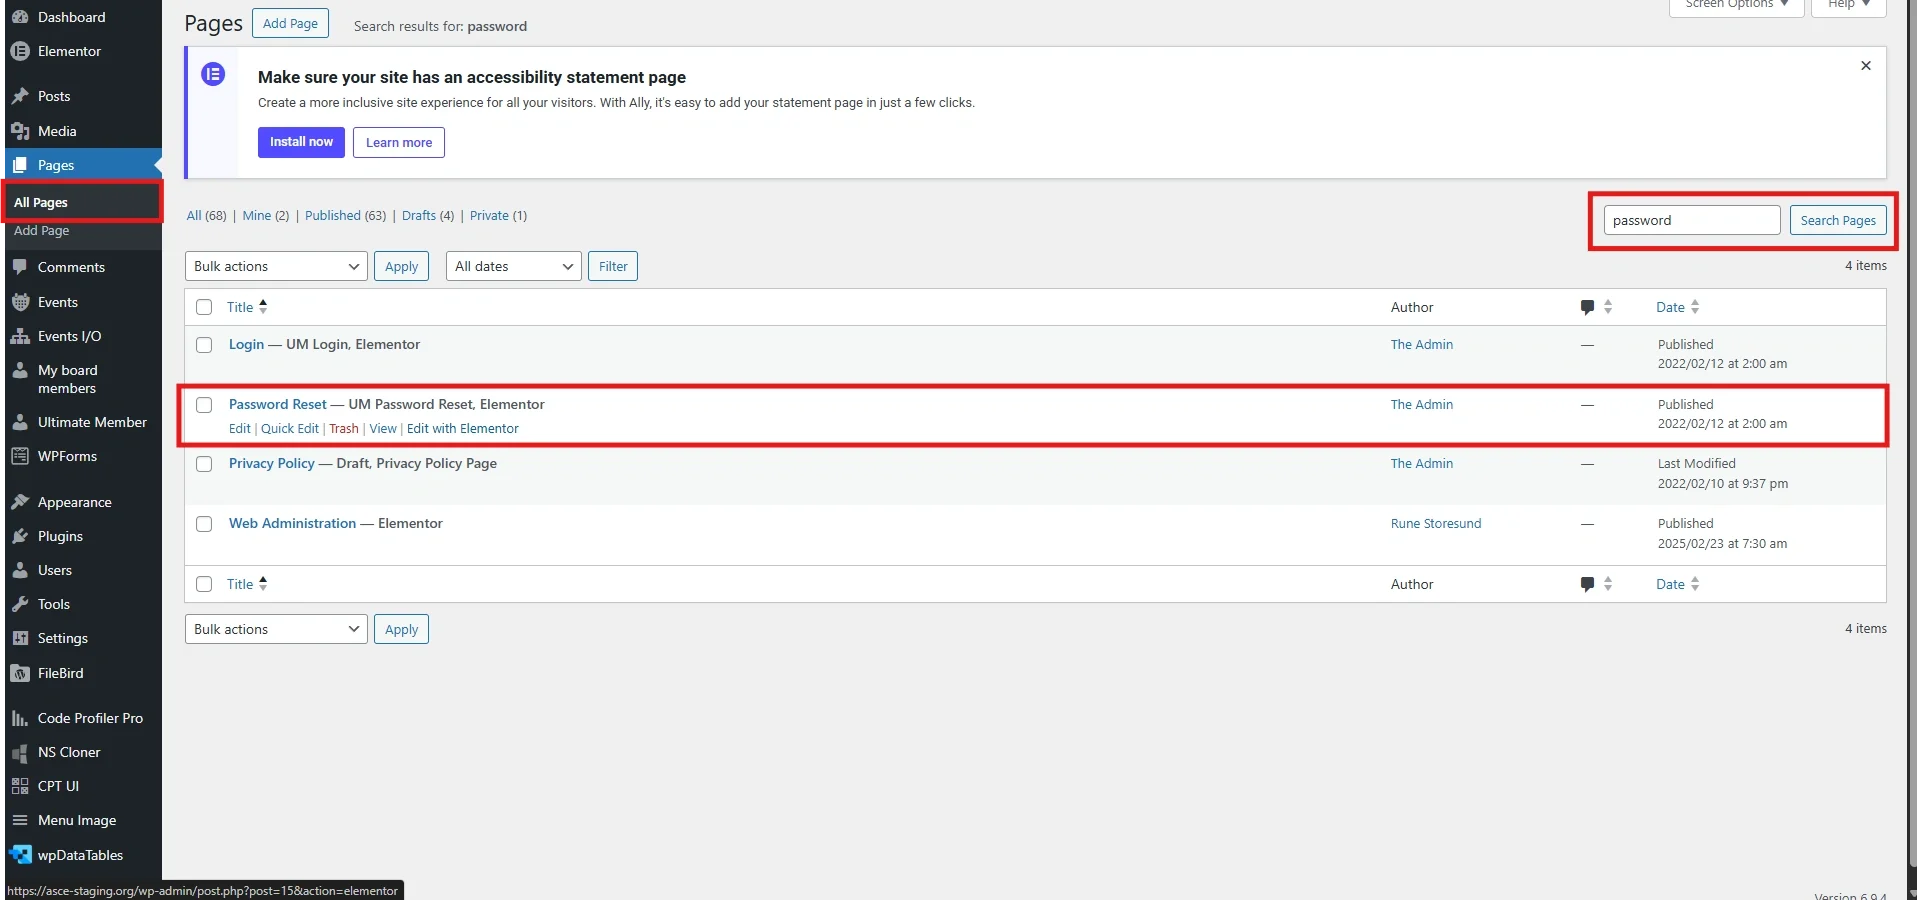
Task: Select the Privacy Policy page checkbox
Action: click(x=204, y=464)
